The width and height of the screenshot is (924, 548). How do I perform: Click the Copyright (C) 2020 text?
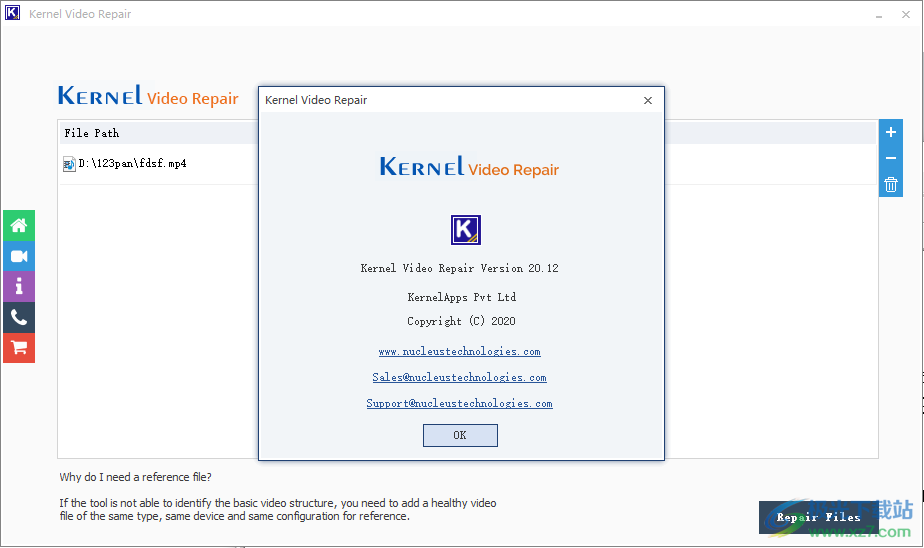point(461,321)
